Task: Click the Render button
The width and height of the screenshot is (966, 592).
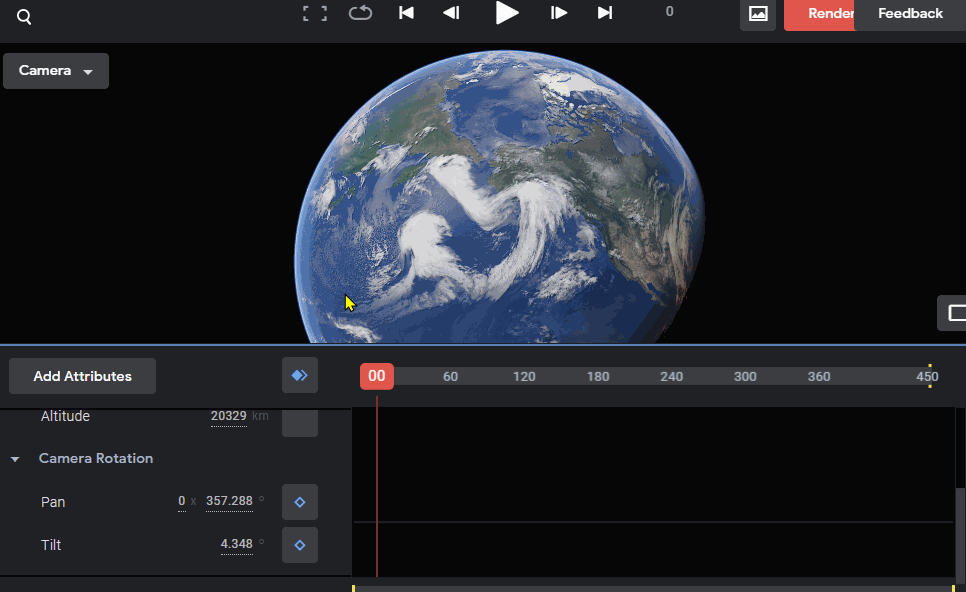Action: point(820,14)
